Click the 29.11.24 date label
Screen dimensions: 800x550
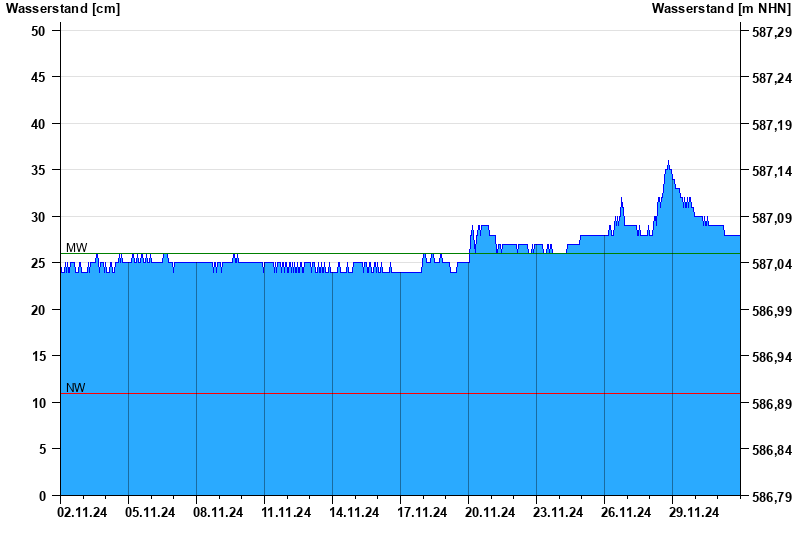click(694, 512)
